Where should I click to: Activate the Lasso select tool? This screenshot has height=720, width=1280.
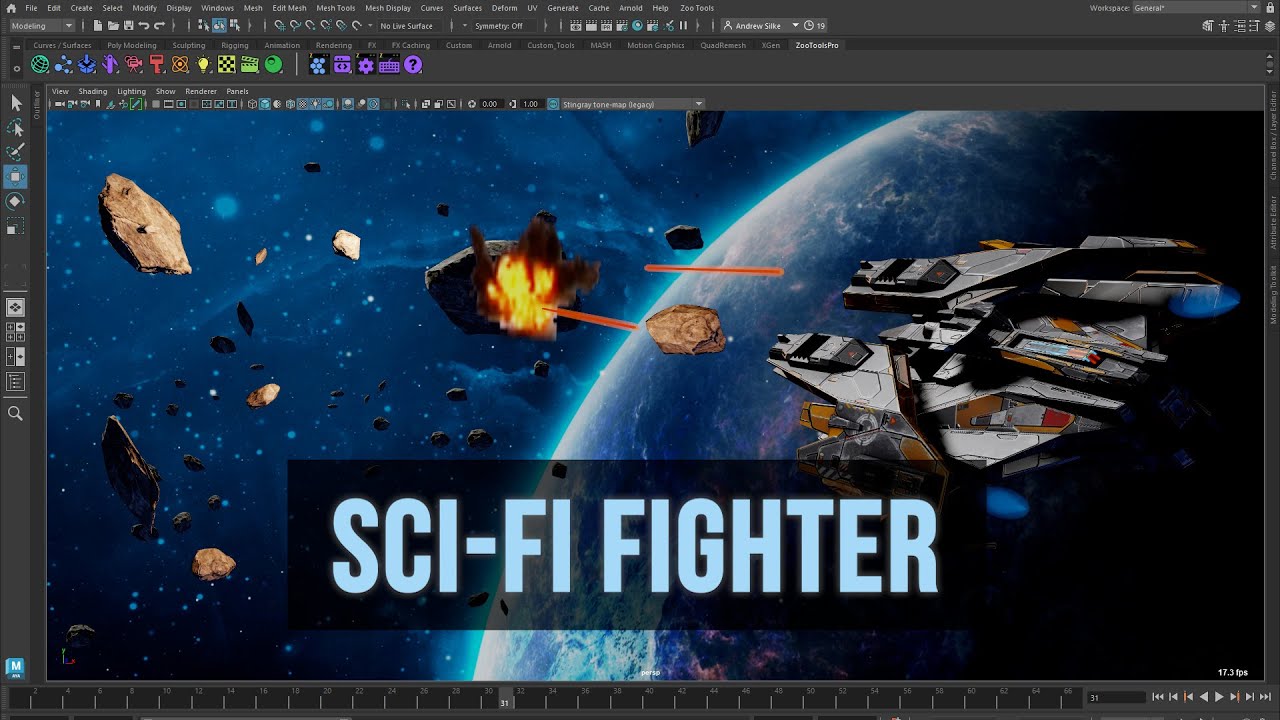tap(16, 128)
